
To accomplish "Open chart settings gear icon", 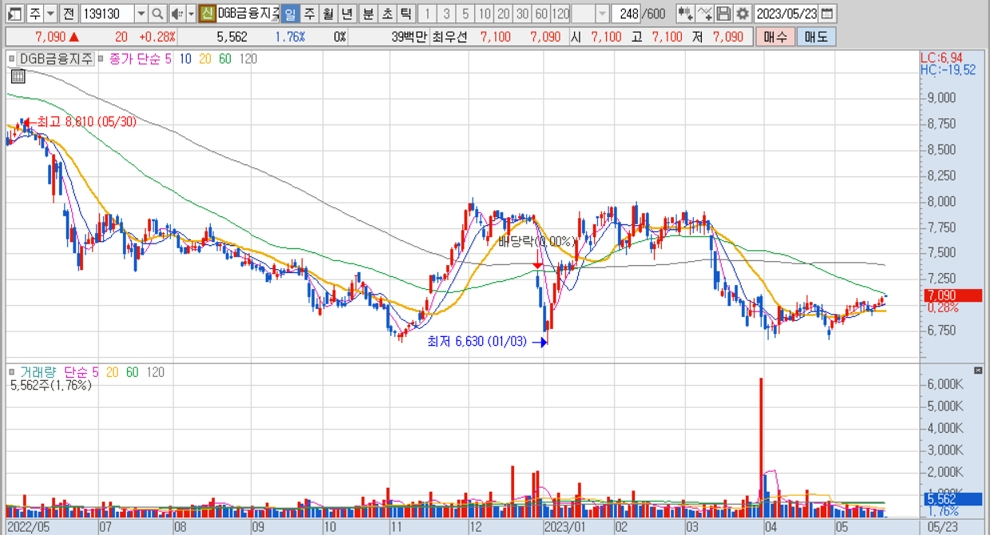I will tap(742, 14).
